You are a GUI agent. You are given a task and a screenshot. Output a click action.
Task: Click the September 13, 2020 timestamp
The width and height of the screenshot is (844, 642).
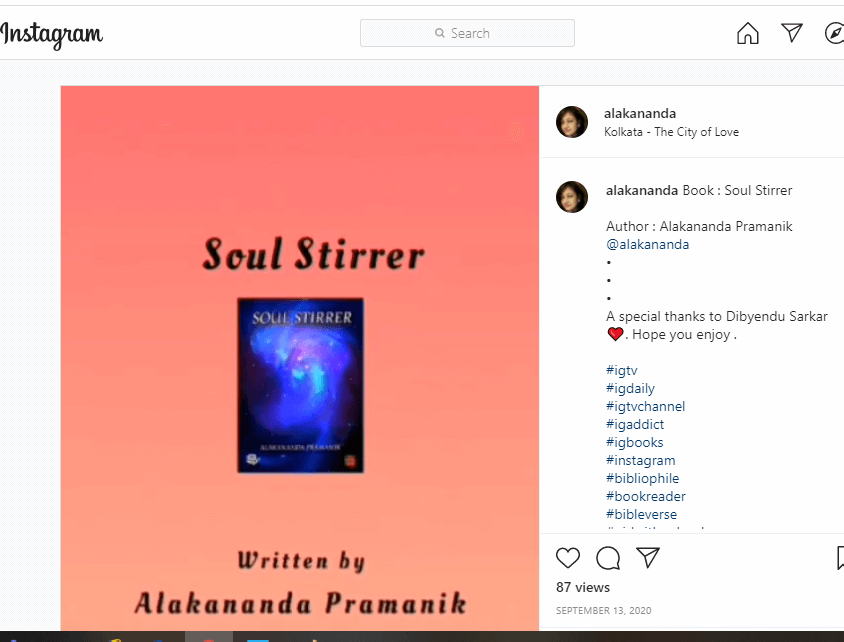pyautogui.click(x=603, y=610)
